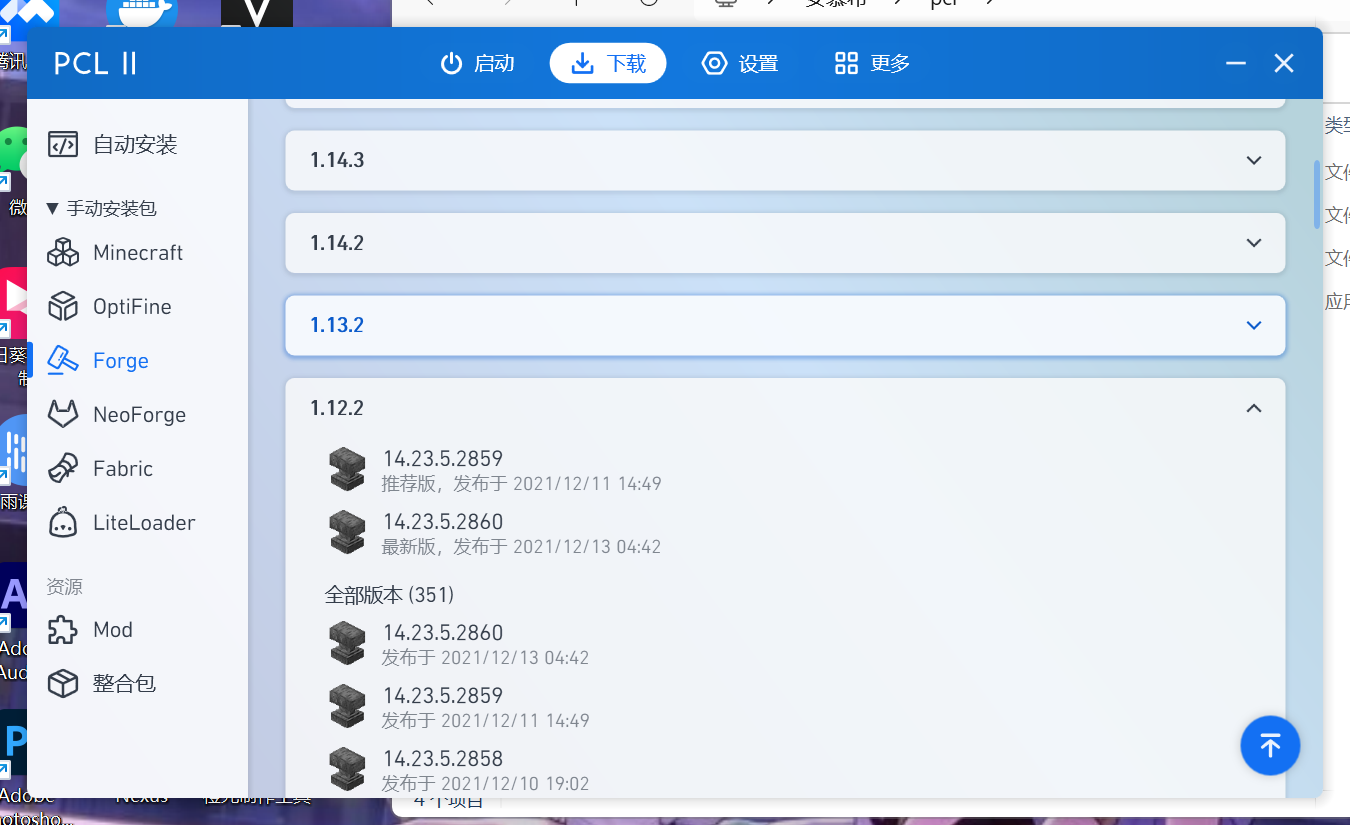
Task: Click the PCL II title logo
Action: coord(95,64)
